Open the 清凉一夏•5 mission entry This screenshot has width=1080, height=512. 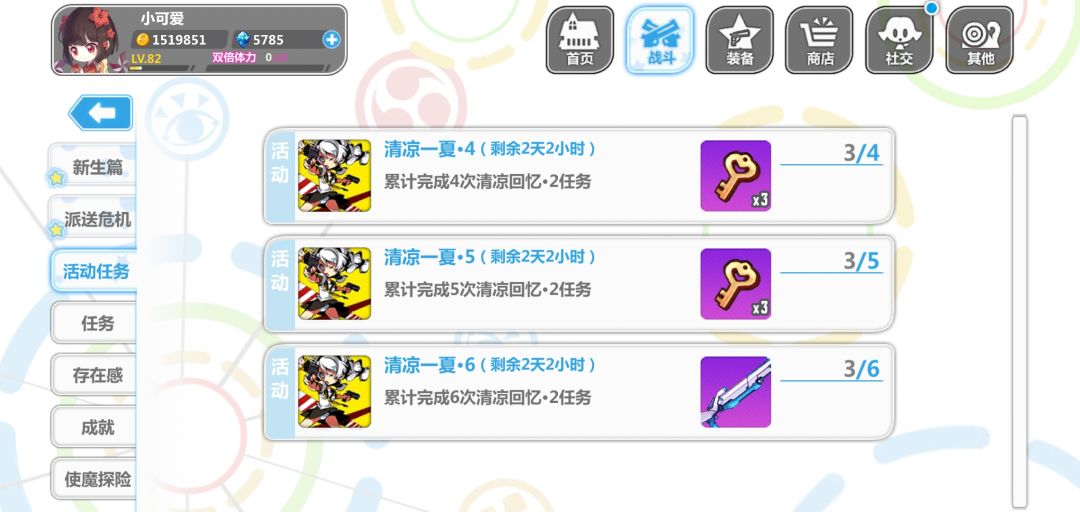coord(579,284)
